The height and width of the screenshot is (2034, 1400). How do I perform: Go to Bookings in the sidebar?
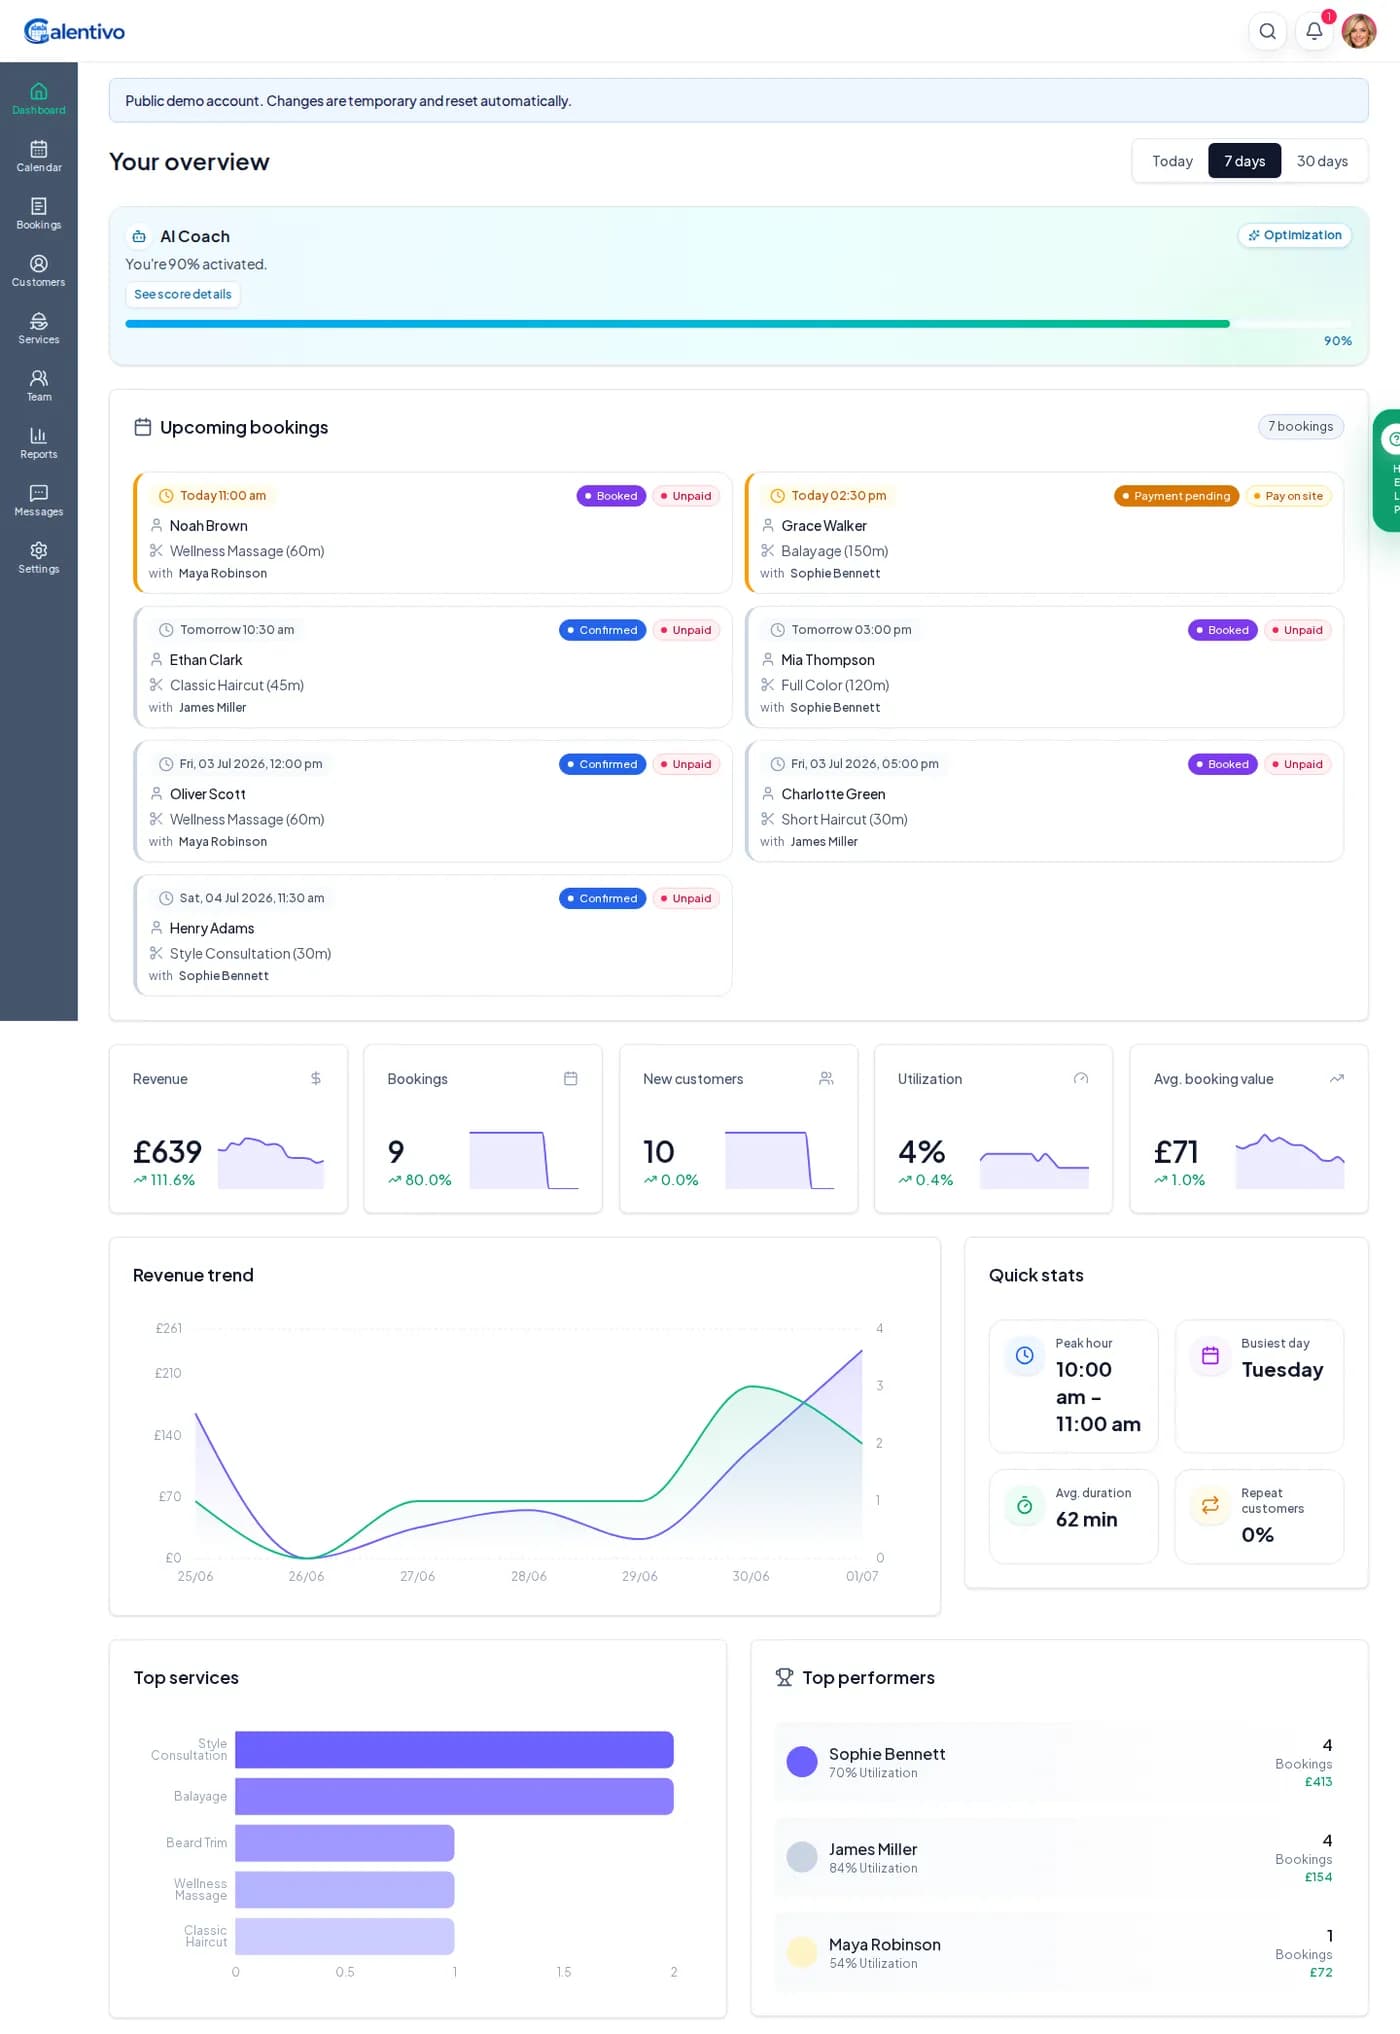(38, 214)
